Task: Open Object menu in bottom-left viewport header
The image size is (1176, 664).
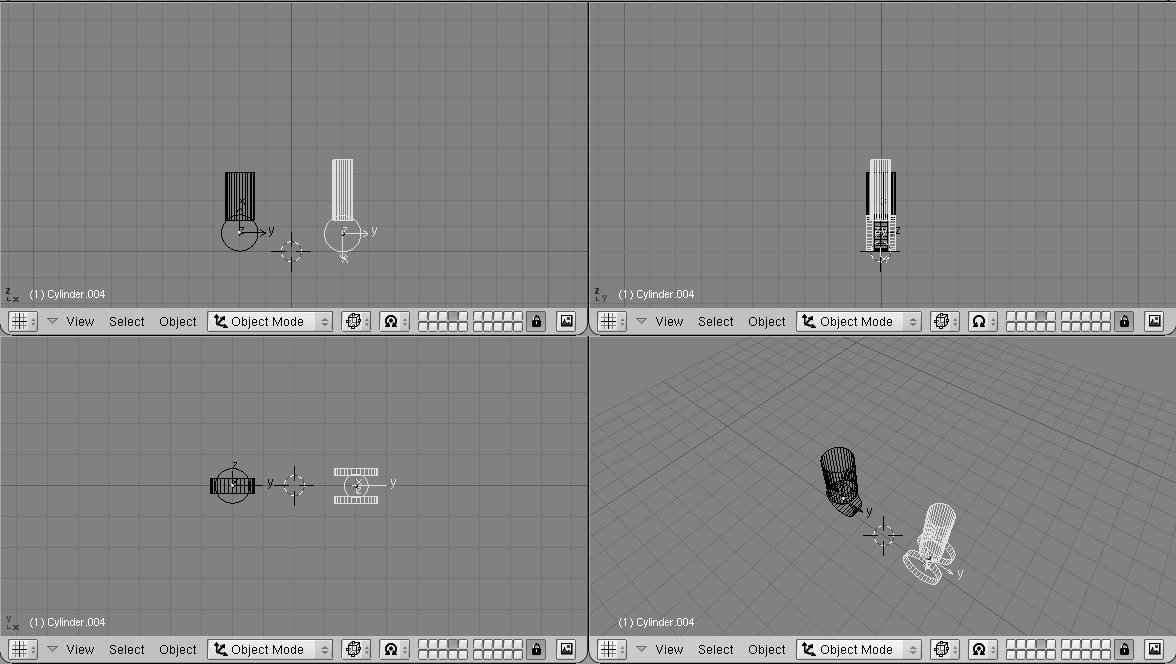Action: tap(178, 649)
